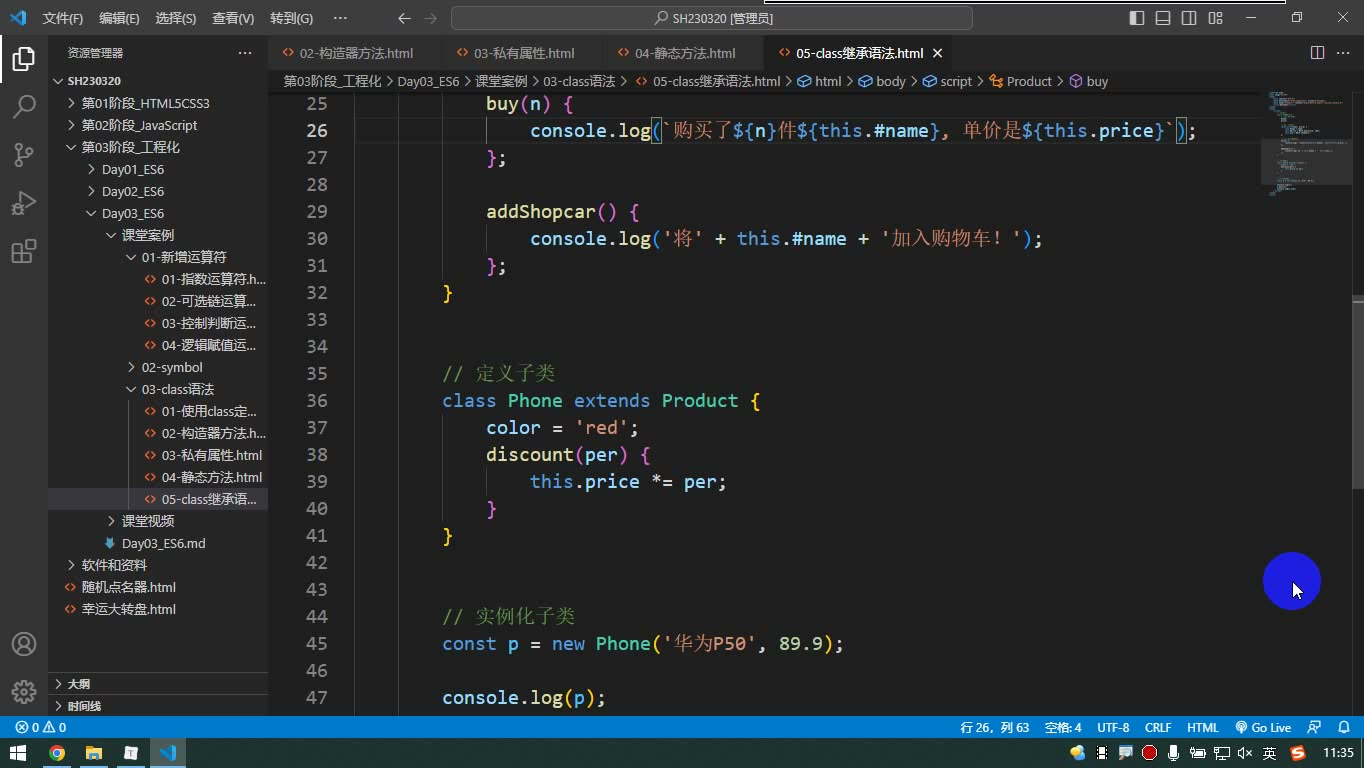The width and height of the screenshot is (1364, 768).
Task: Open the 选择(S) menu
Action: (x=176, y=18)
